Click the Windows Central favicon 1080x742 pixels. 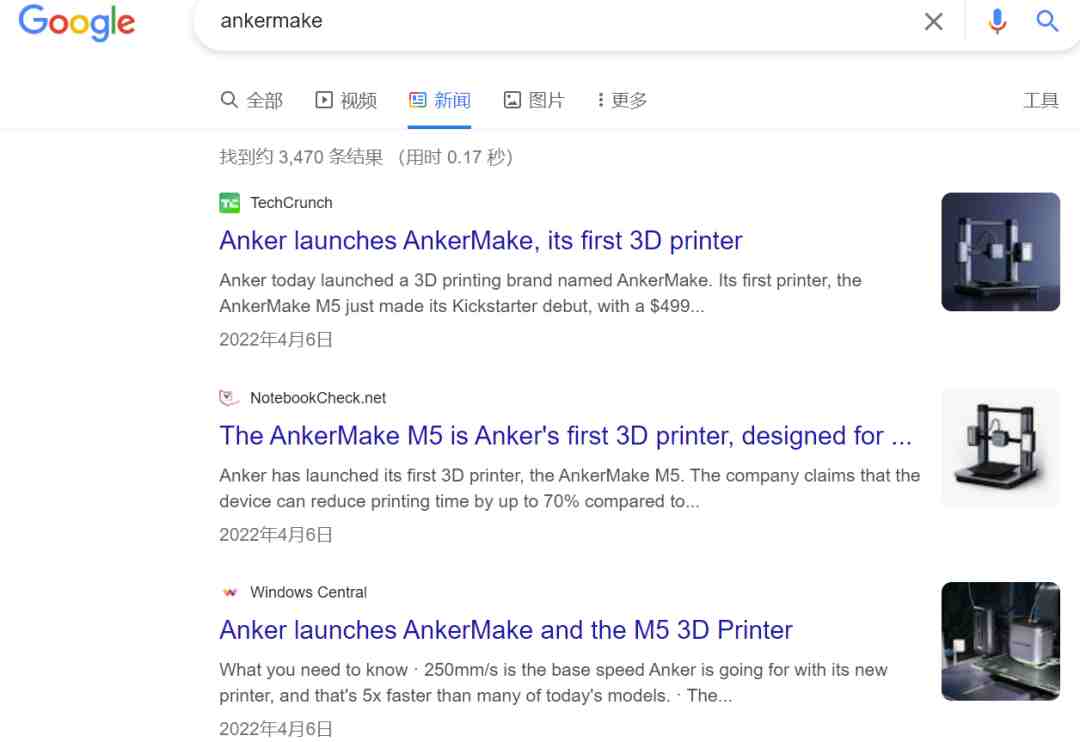(229, 592)
